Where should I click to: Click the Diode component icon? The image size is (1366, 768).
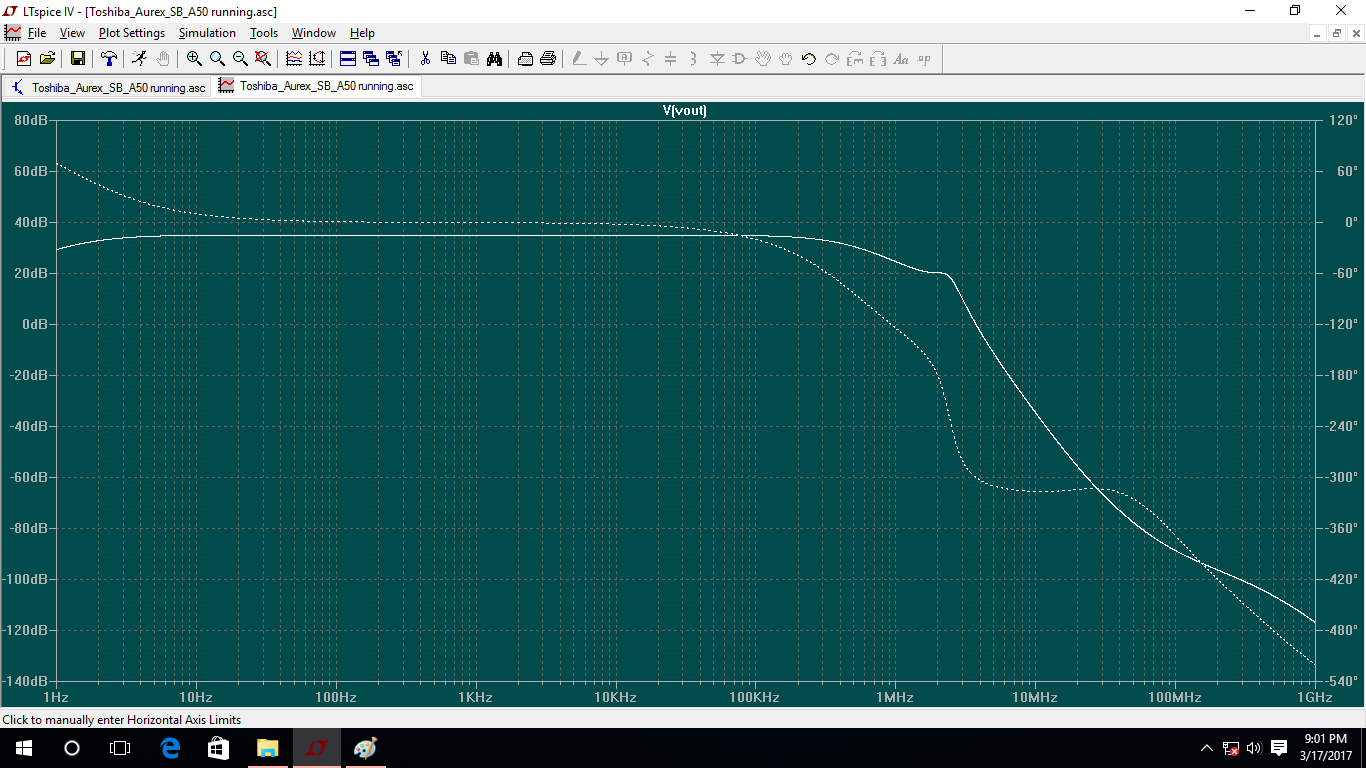tap(717, 59)
